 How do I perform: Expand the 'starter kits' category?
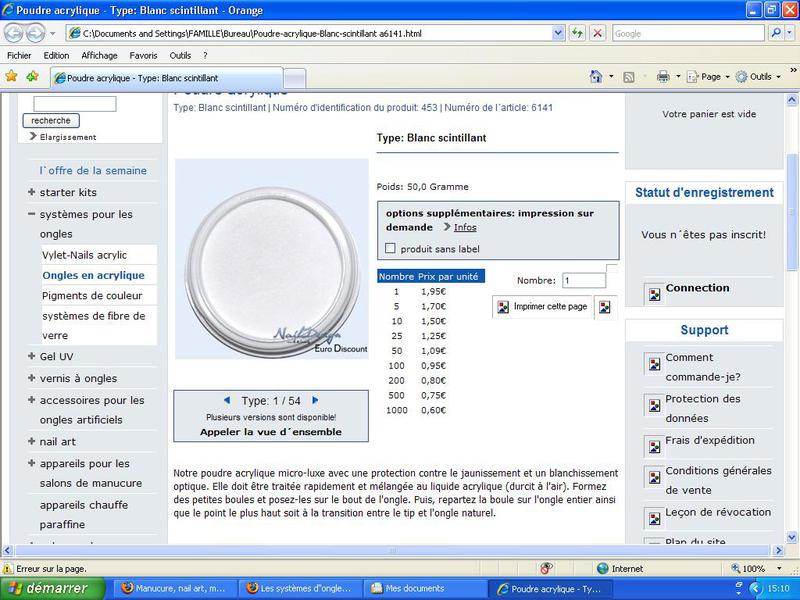pyautogui.click(x=32, y=192)
